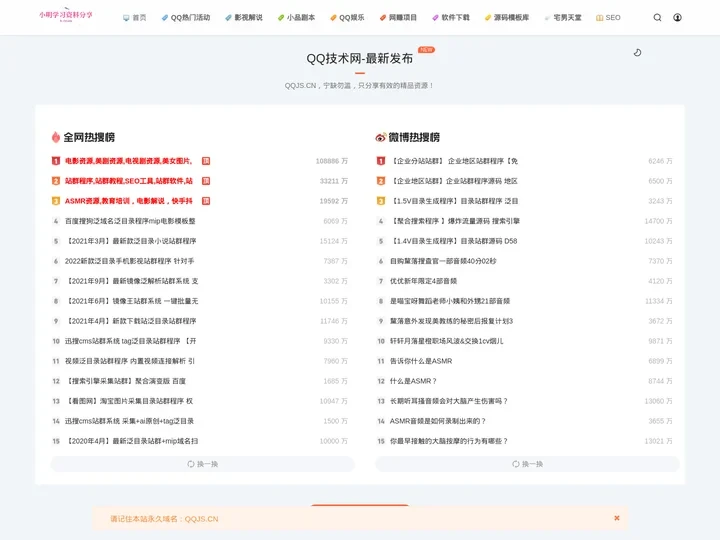This screenshot has height=540, width=720.
Task: Open ASMR资源,教育培训 link
Action: point(129,201)
